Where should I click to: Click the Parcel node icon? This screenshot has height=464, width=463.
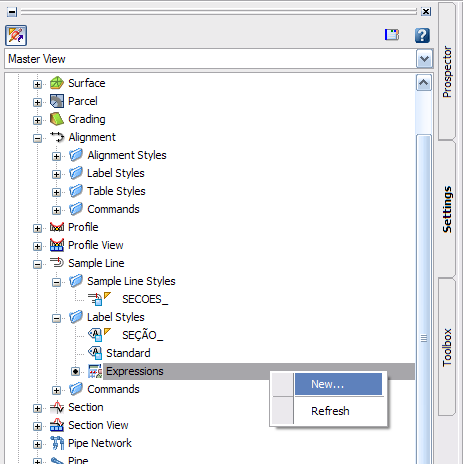pos(57,101)
